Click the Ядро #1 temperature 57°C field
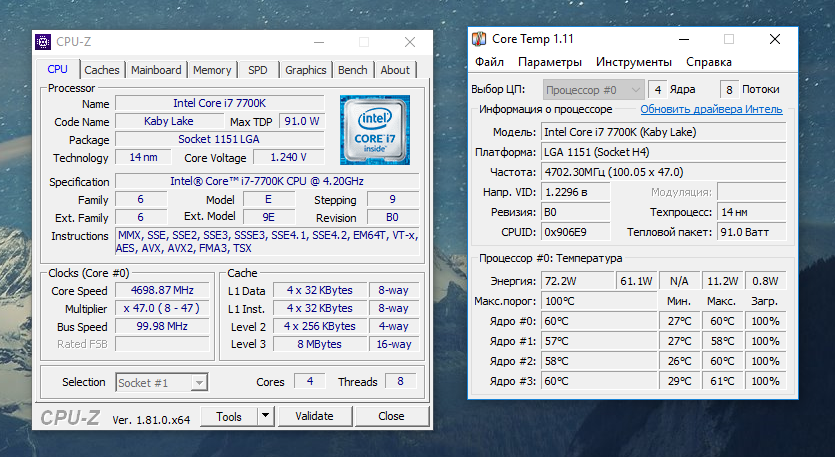This screenshot has height=457, width=835. coord(599,341)
